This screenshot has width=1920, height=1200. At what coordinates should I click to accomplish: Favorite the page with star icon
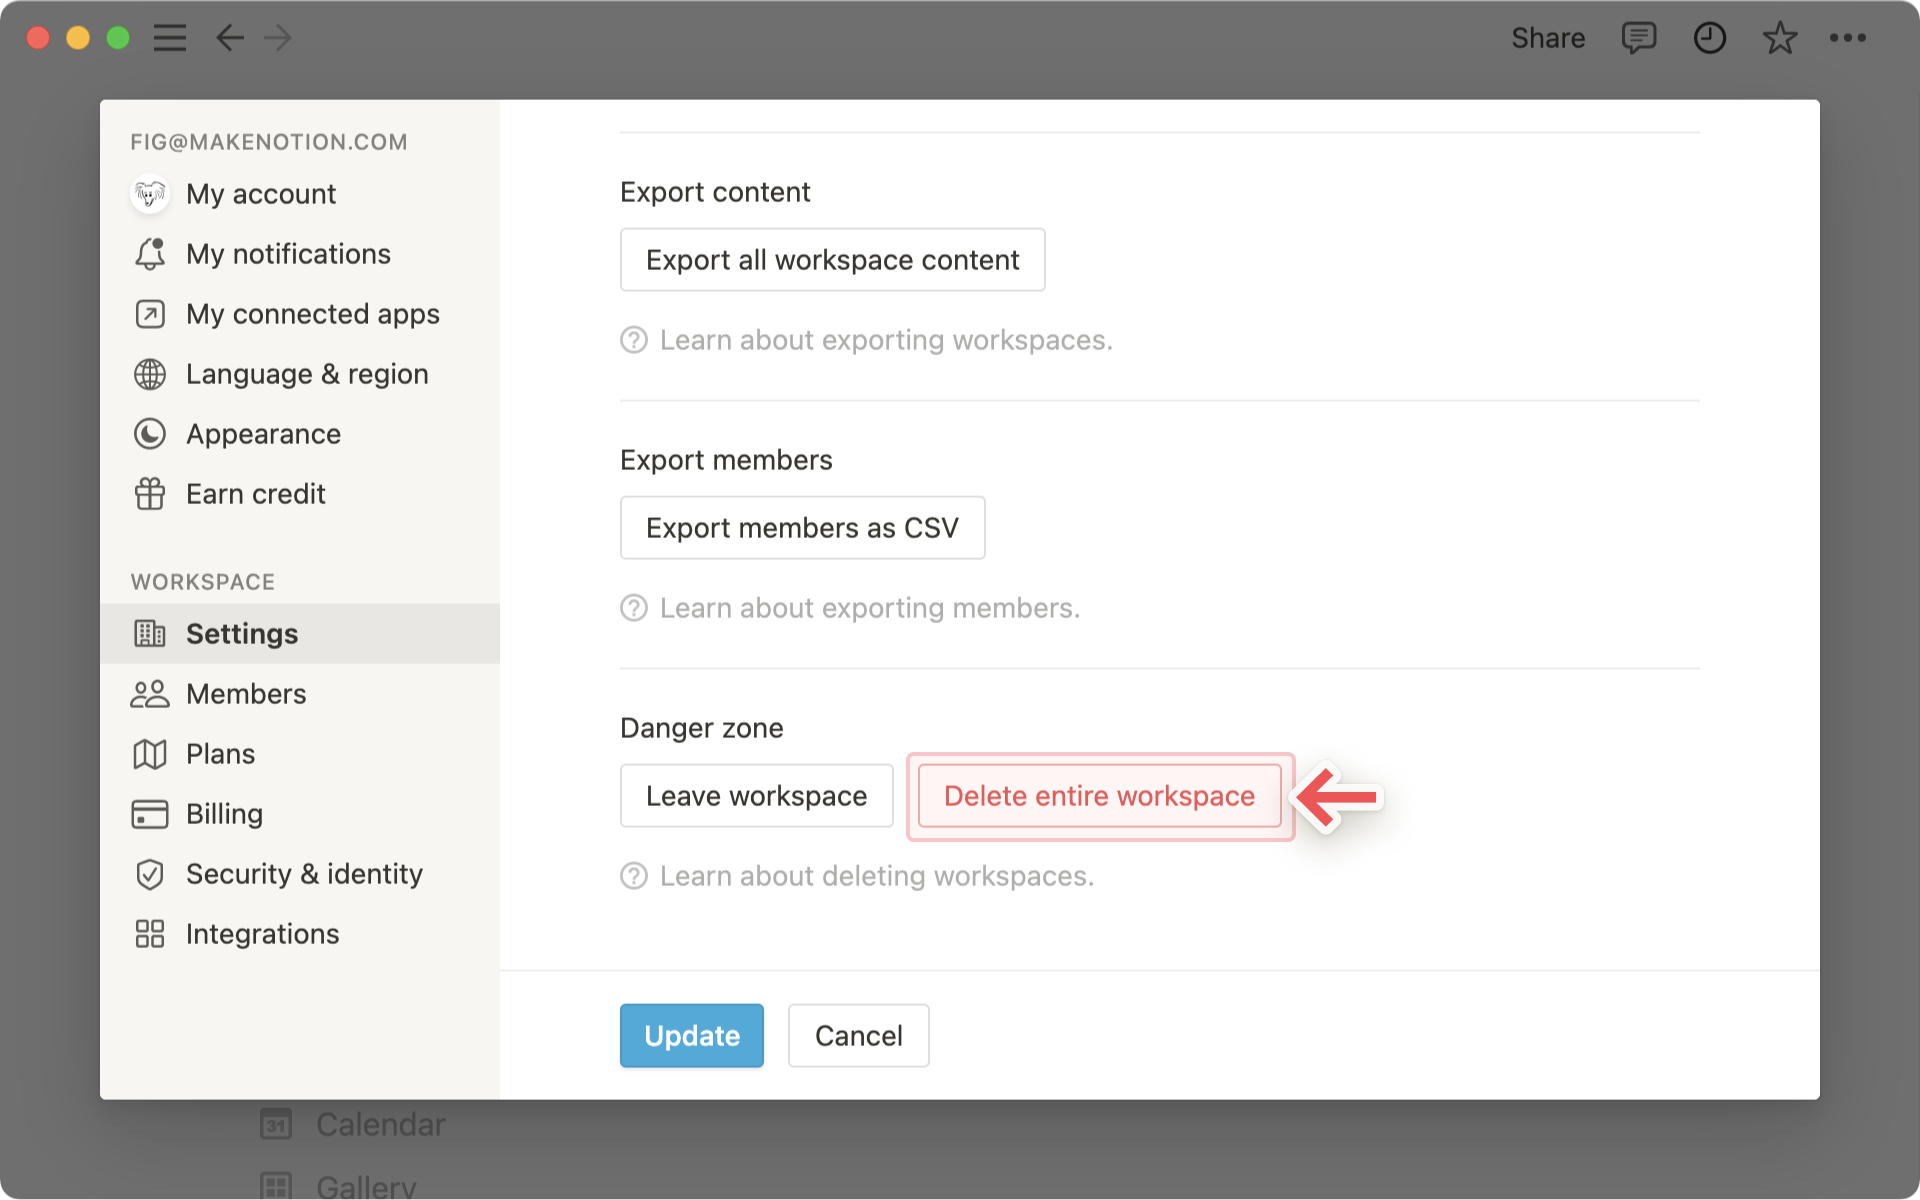(1779, 38)
